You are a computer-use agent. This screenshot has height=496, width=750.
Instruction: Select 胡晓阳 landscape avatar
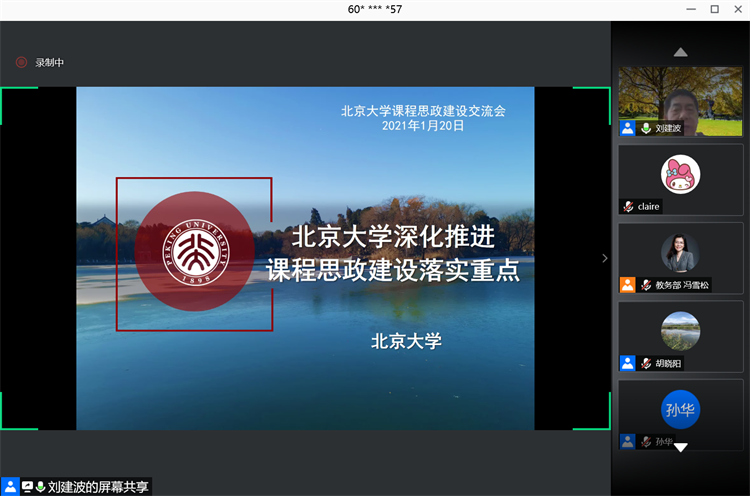680,331
